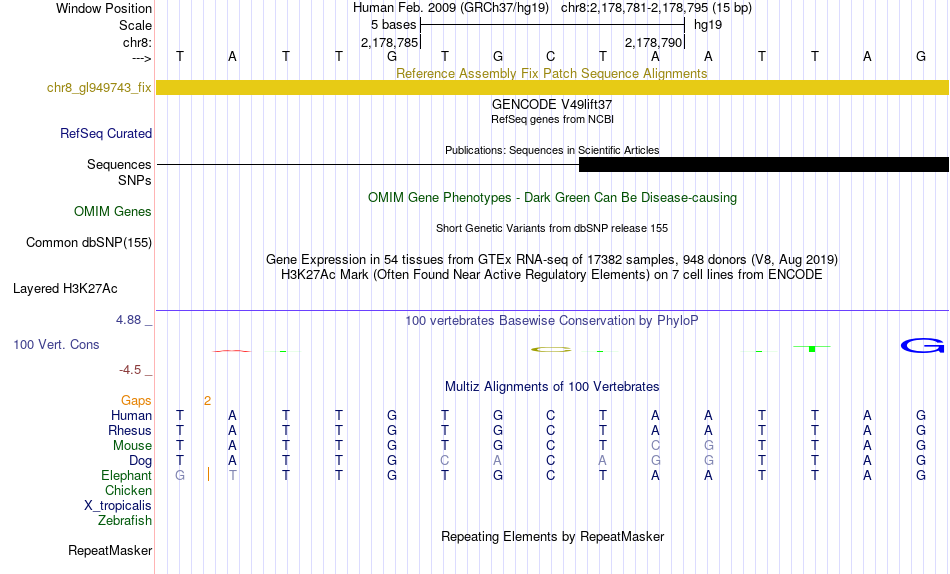Click the 2,178,790 ruler coordinate
Screen dimensions: 950x574
point(654,42)
